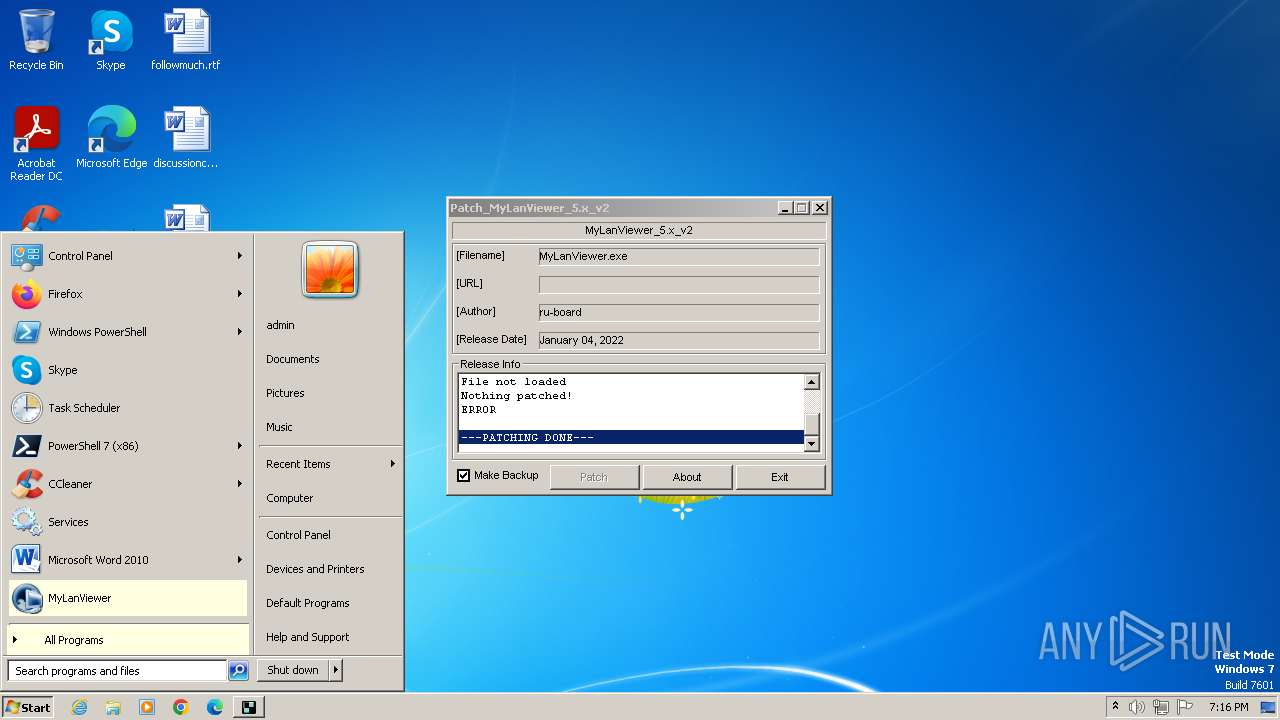Expand the Firefox jump list arrow
Screen dimensions: 1280x720
[x=240, y=294]
